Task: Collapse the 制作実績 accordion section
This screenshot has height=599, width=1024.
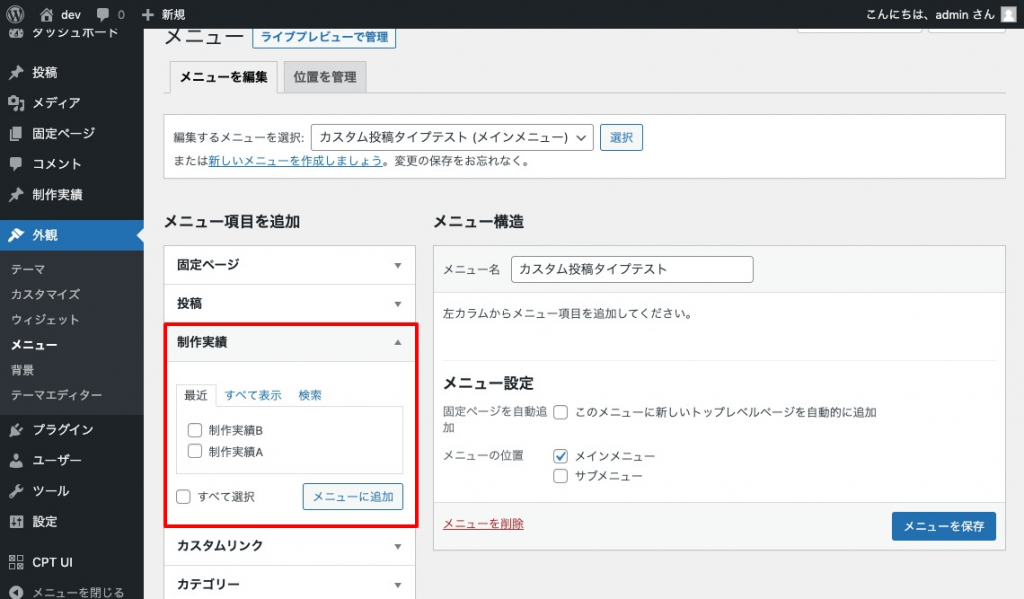Action: (x=289, y=342)
